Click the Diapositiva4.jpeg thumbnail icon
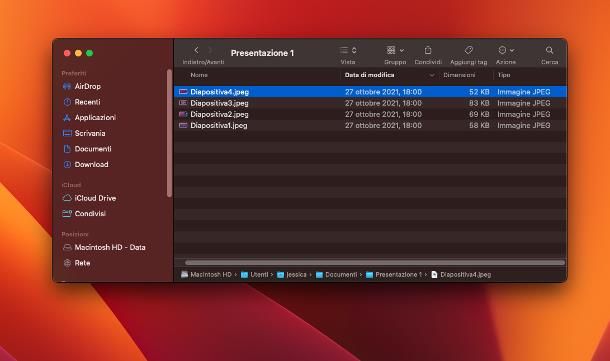The height and width of the screenshot is (361, 610). coord(183,92)
